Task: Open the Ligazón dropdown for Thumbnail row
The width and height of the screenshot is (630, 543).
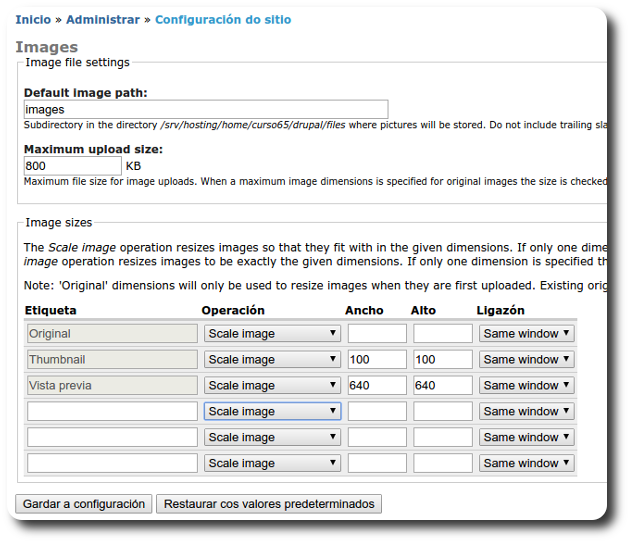Action: (526, 359)
